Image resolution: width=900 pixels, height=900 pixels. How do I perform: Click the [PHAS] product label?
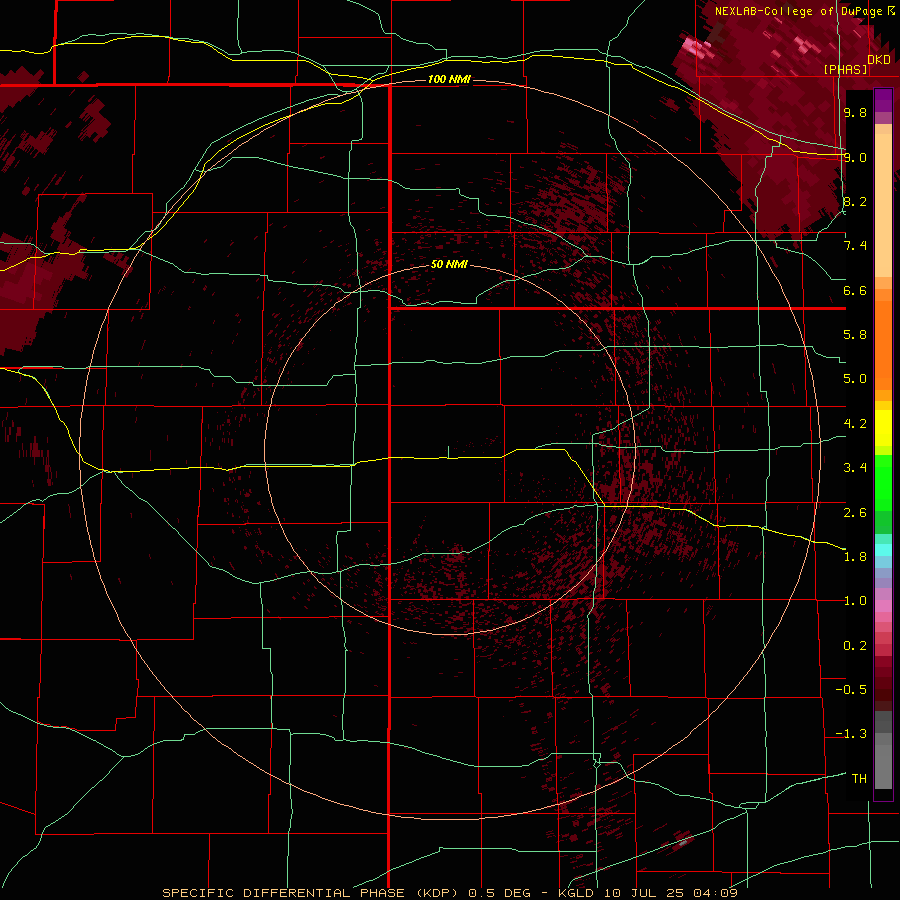coord(845,69)
